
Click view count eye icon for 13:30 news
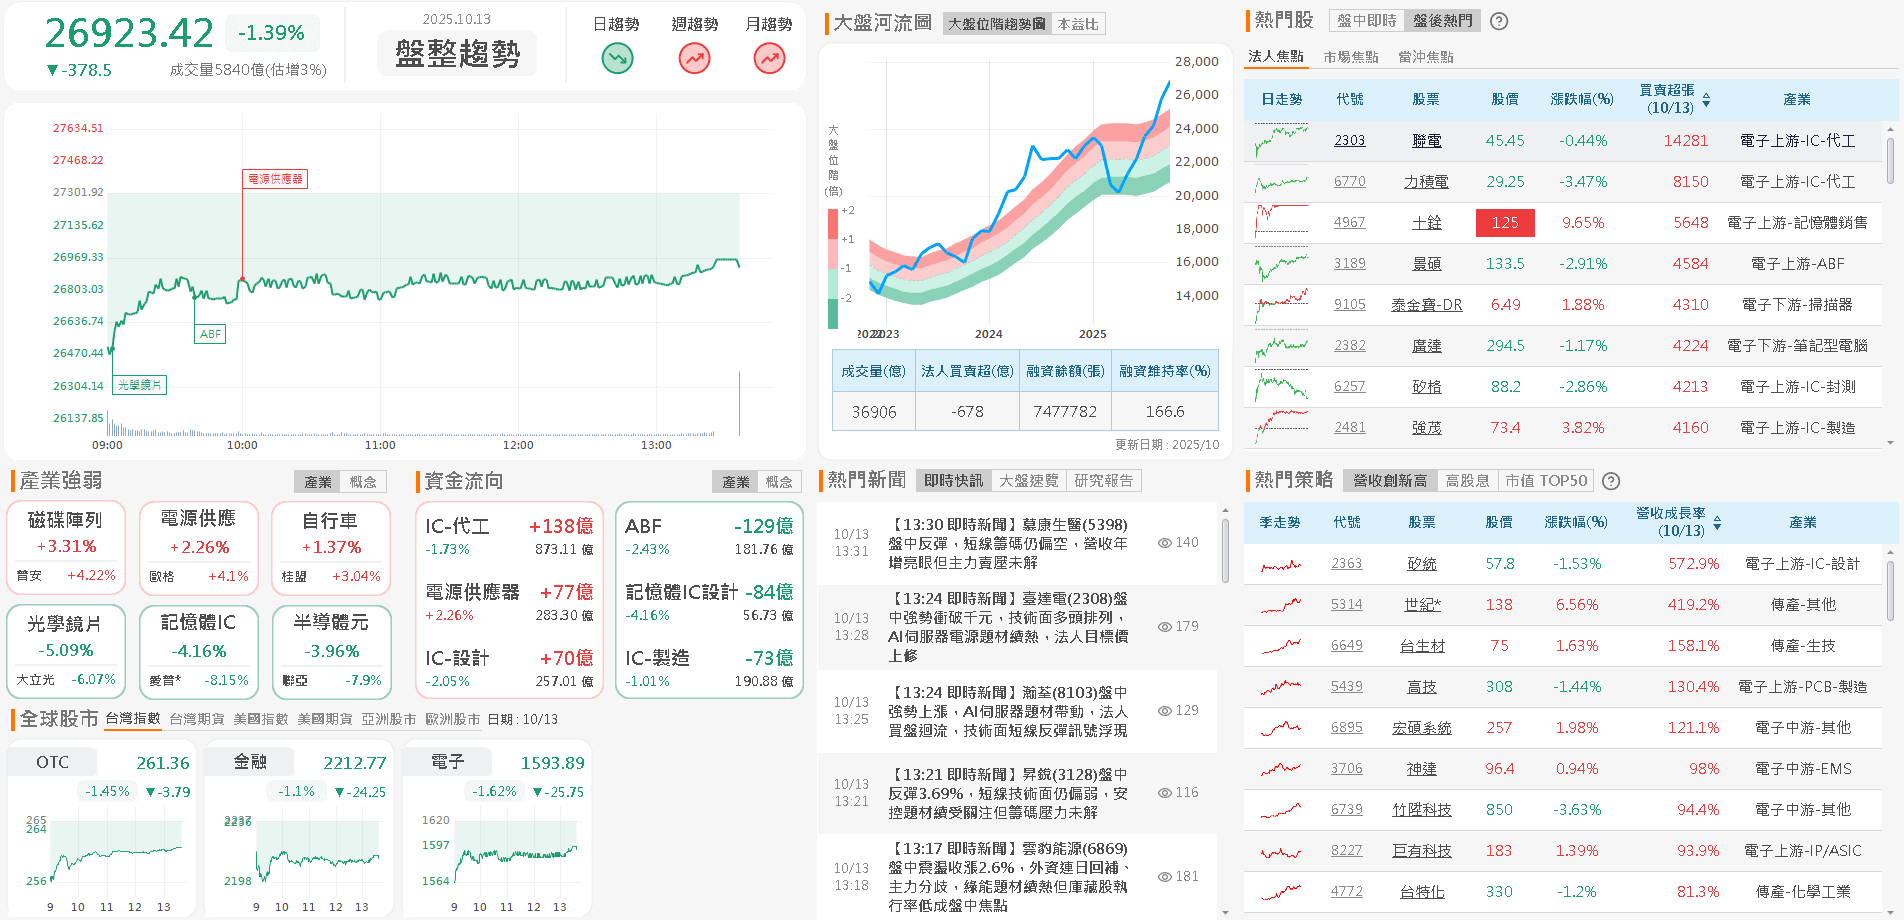tap(1164, 543)
